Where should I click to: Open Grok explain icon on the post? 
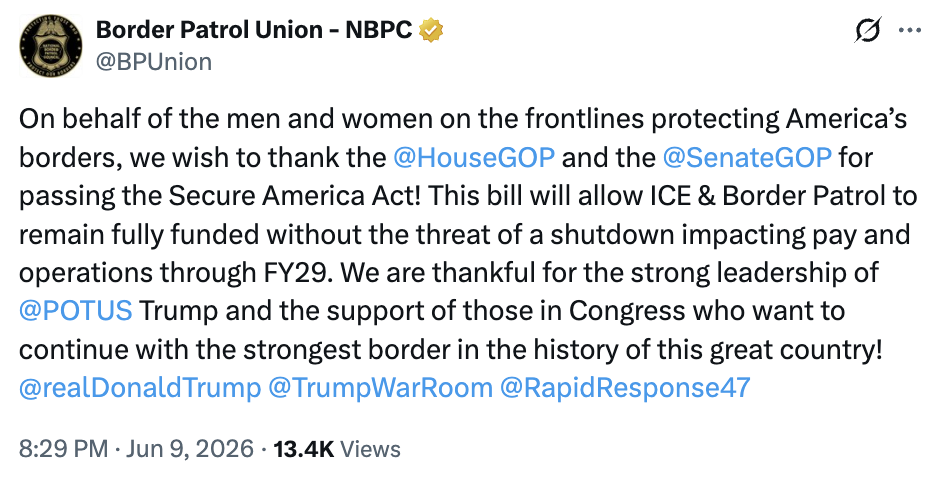point(866,30)
